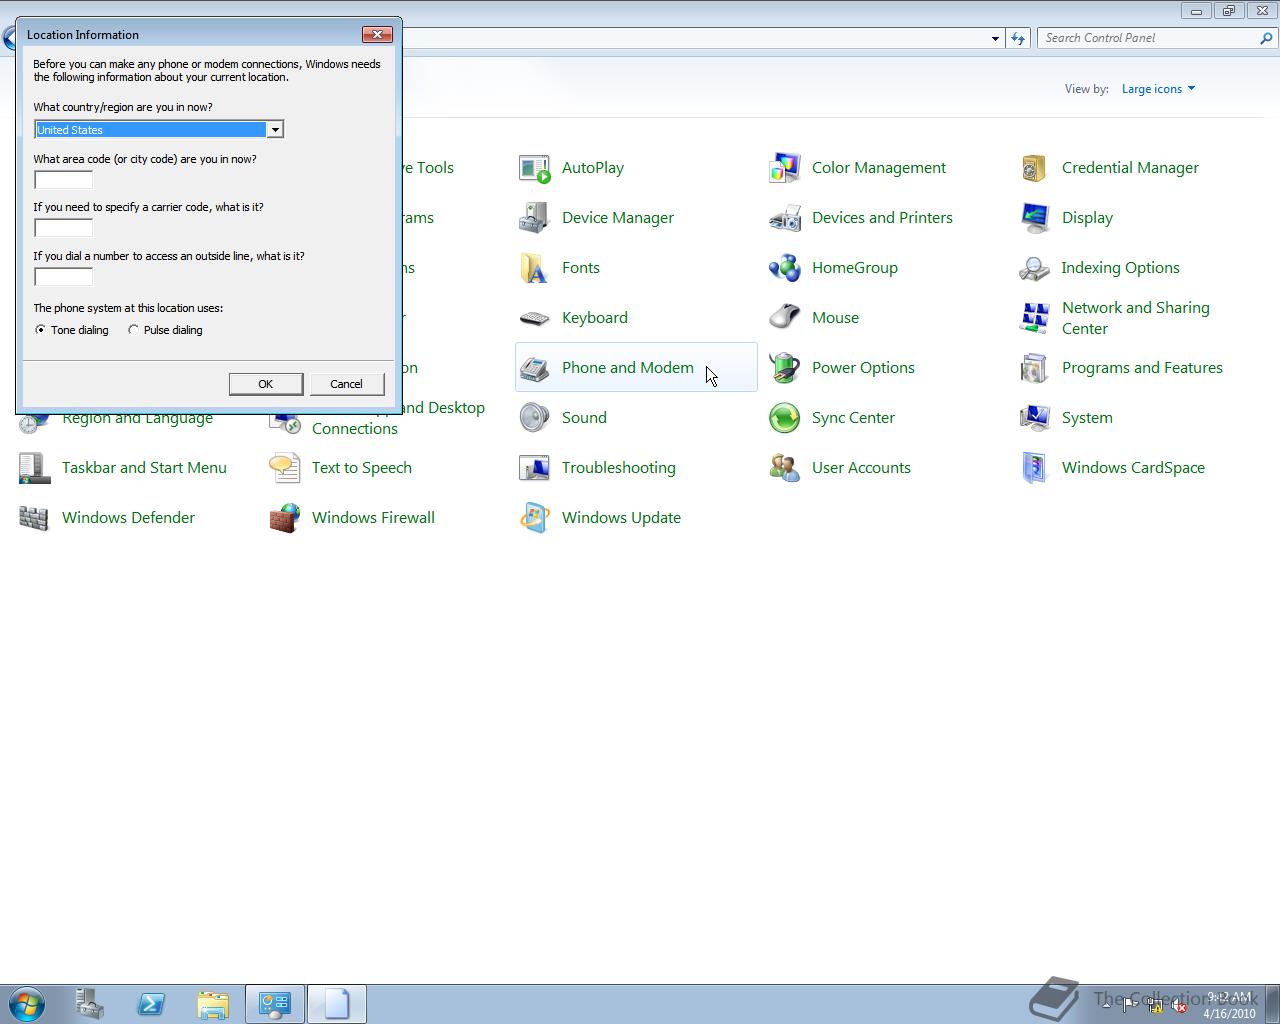Expand the address bar history arrow
Viewport: 1280px width, 1024px height.
995,38
